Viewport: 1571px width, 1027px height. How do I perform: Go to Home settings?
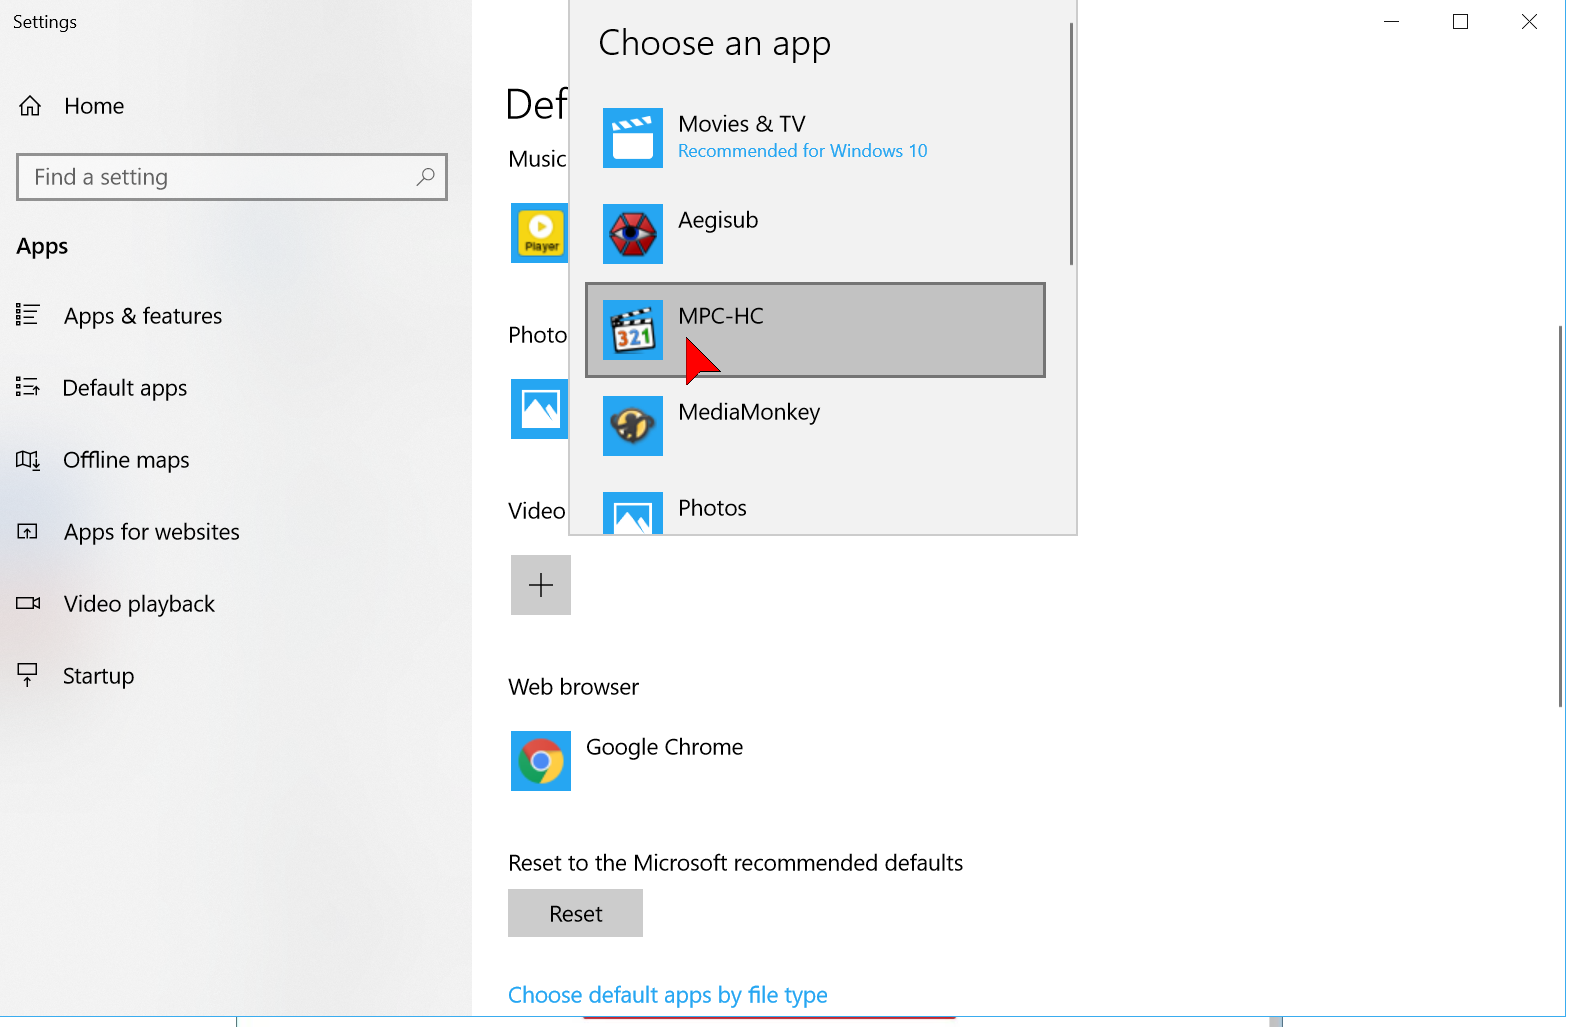coord(94,106)
